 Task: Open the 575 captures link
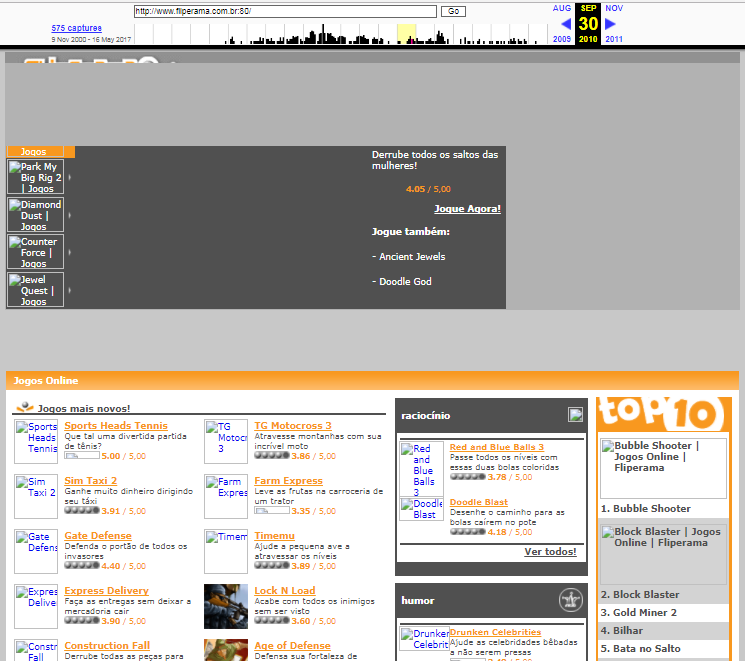coord(76,28)
